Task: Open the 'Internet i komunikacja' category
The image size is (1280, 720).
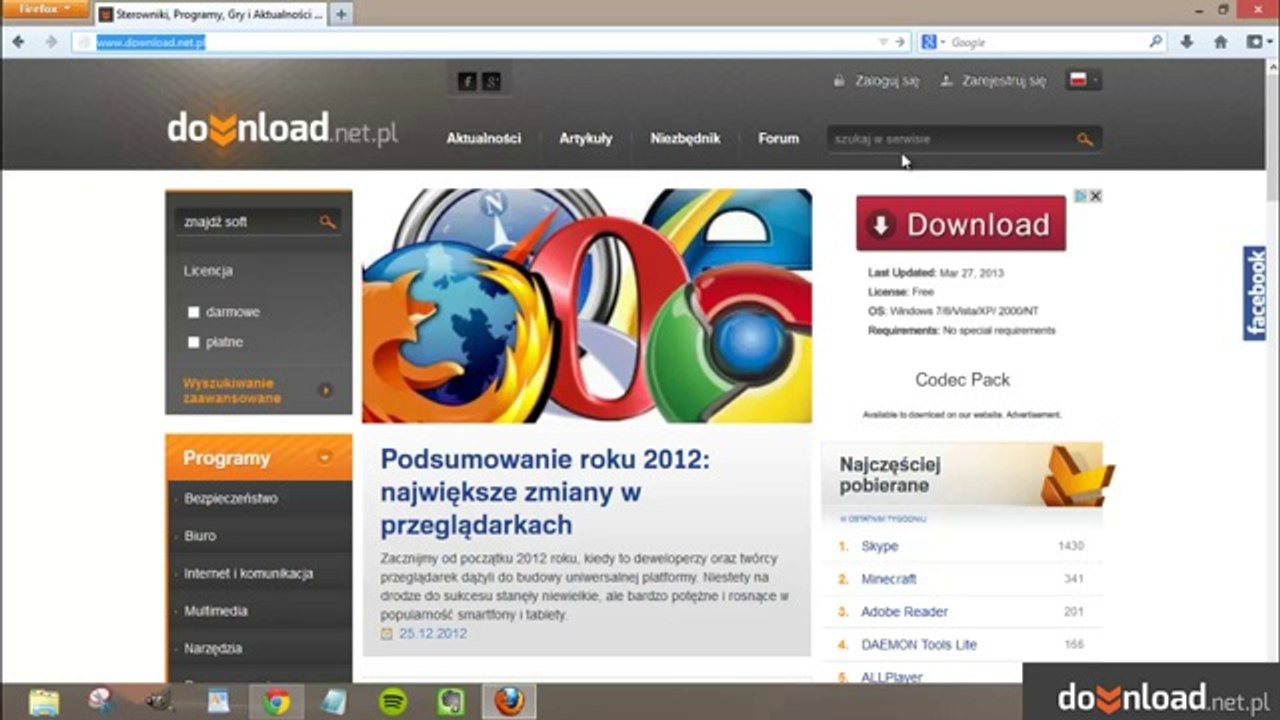Action: [249, 574]
